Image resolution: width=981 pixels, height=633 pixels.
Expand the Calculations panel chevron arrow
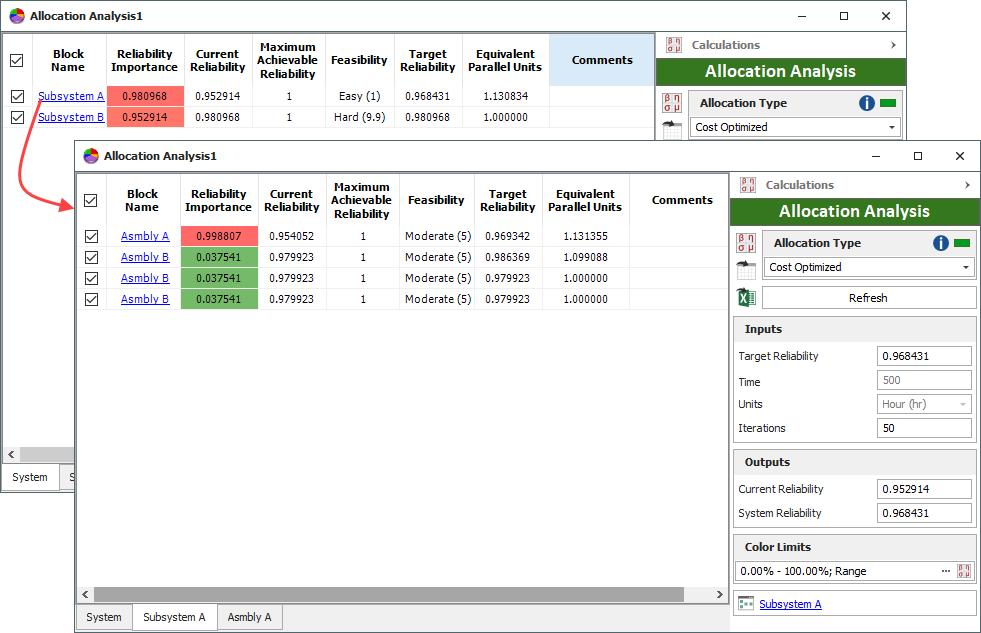coord(966,185)
